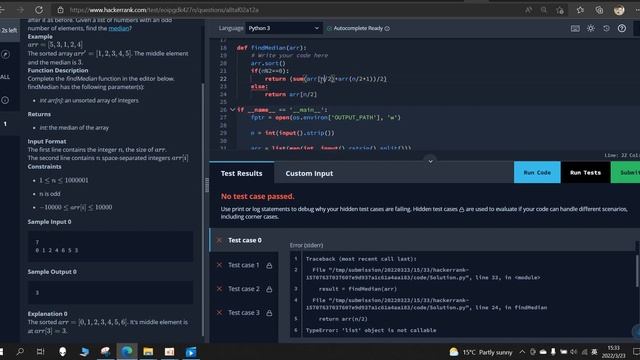Reload the page with the browser refresh icon
Screen dimensions: 640x360
point(39,9)
